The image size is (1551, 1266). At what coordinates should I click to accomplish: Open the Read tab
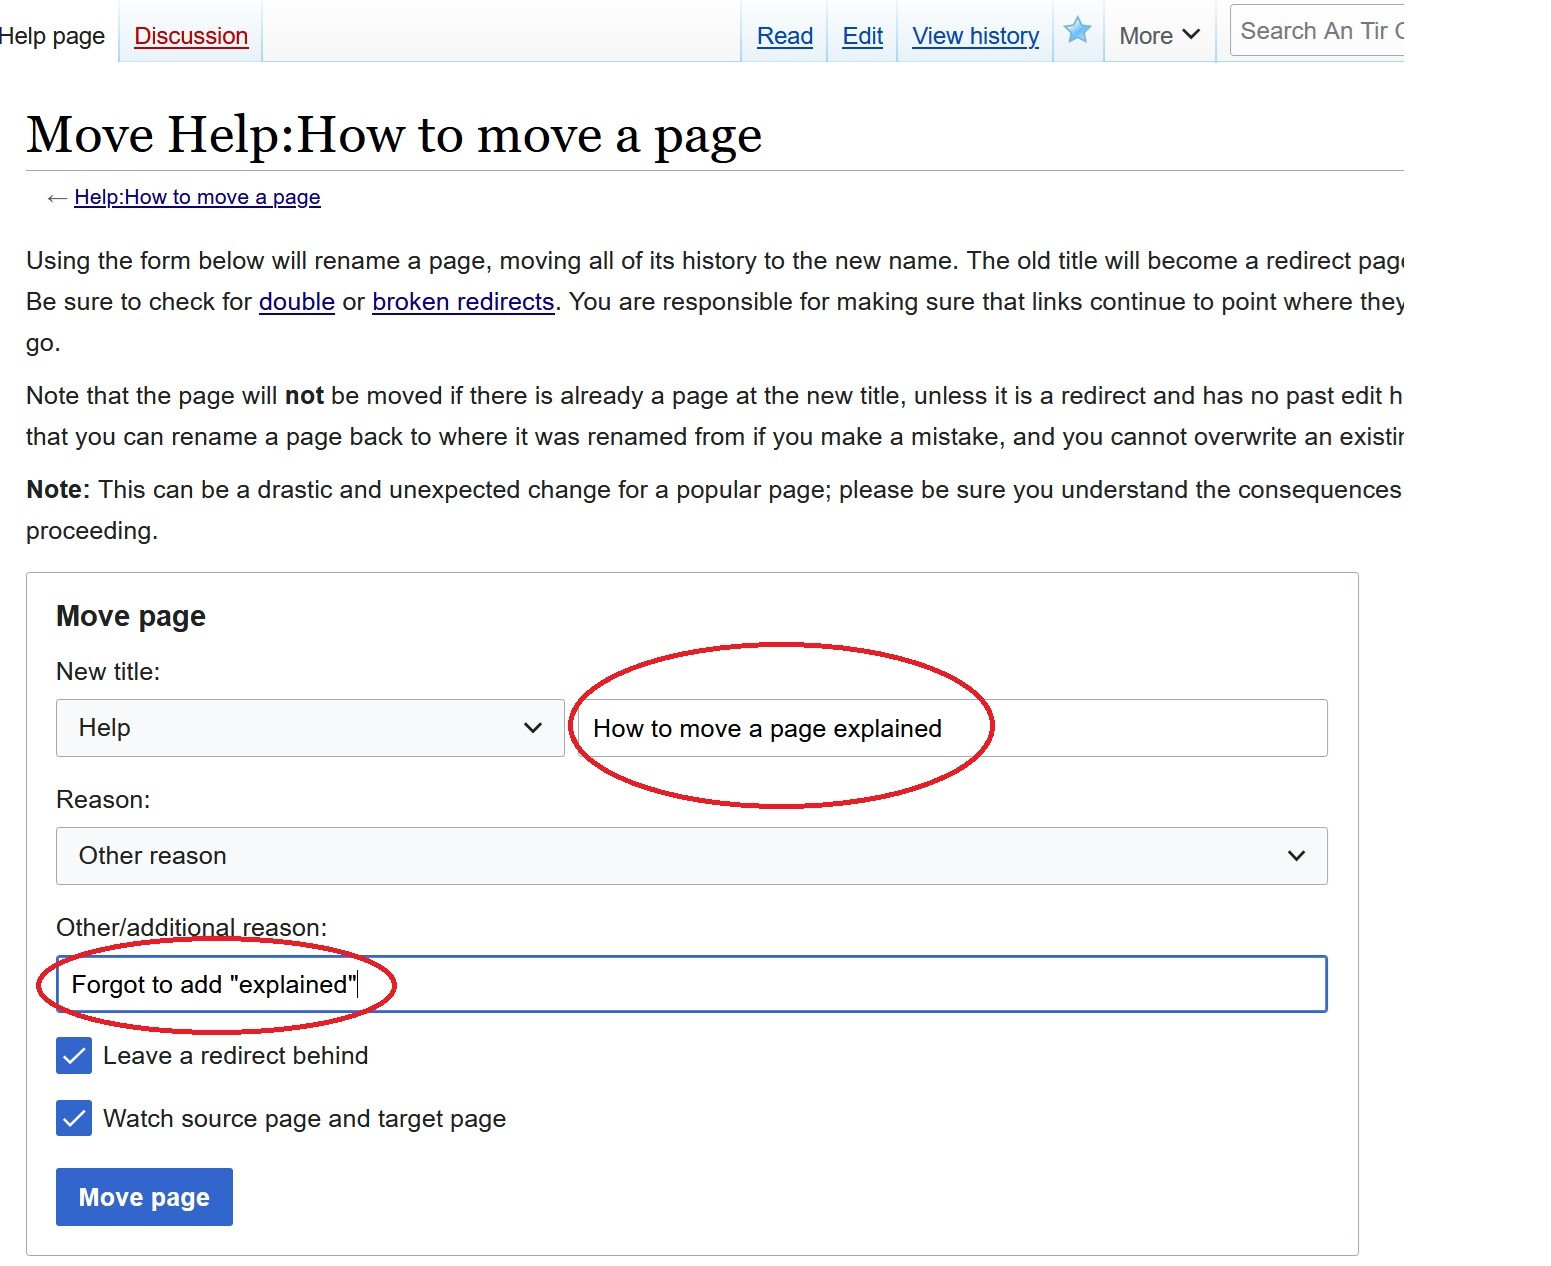tap(784, 36)
